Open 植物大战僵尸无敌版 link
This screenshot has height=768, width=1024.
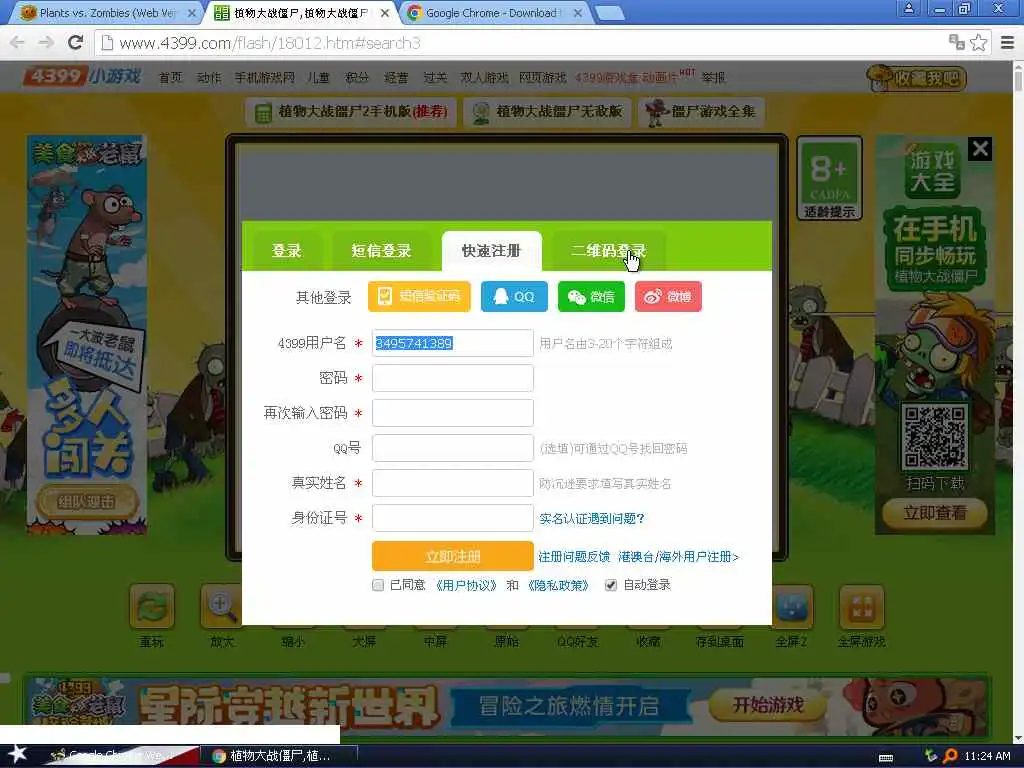pyautogui.click(x=548, y=112)
